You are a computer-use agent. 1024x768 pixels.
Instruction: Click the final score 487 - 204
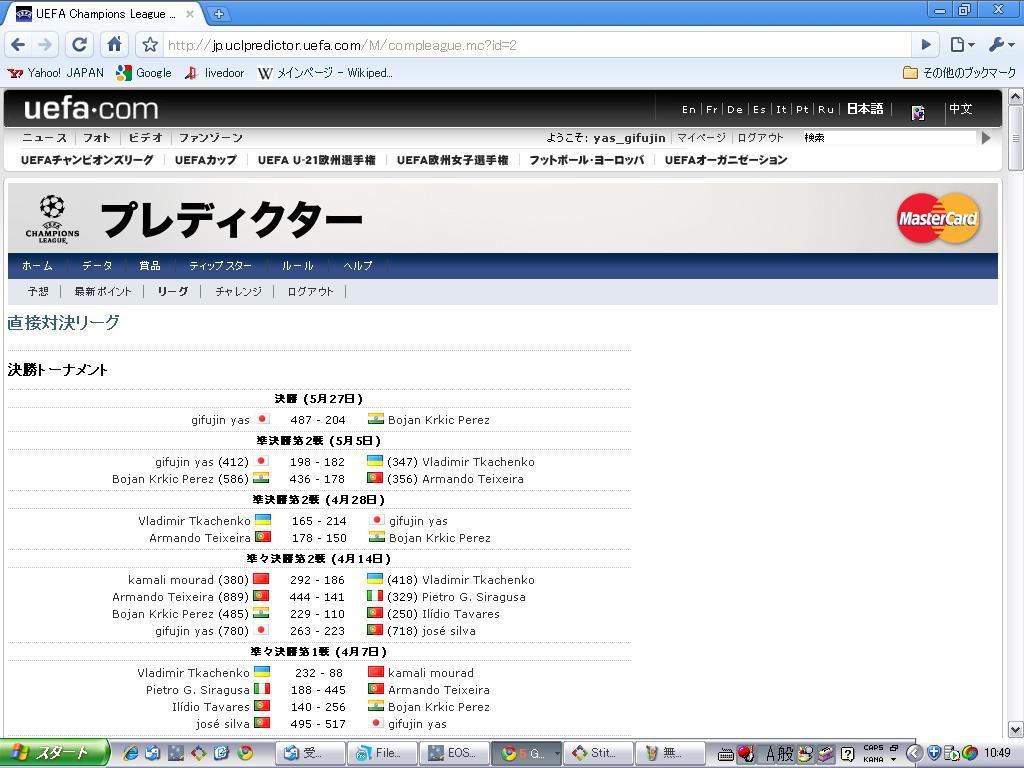[318, 420]
